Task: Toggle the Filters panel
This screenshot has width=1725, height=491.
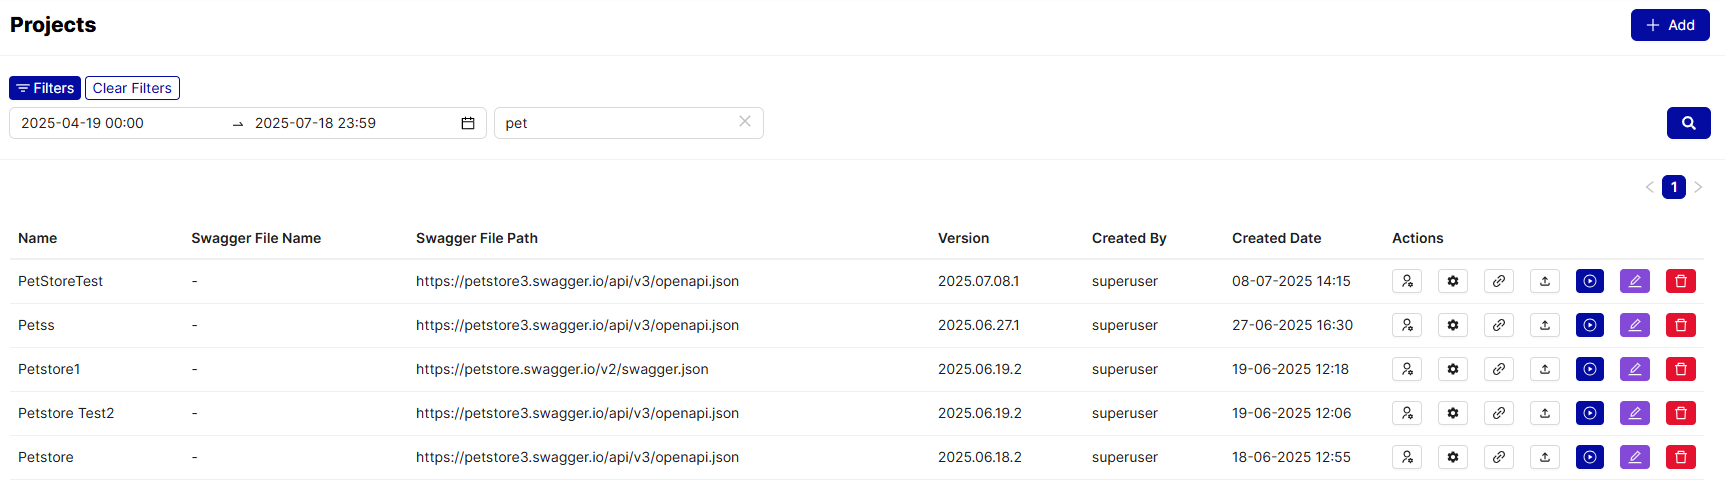Action: (45, 88)
